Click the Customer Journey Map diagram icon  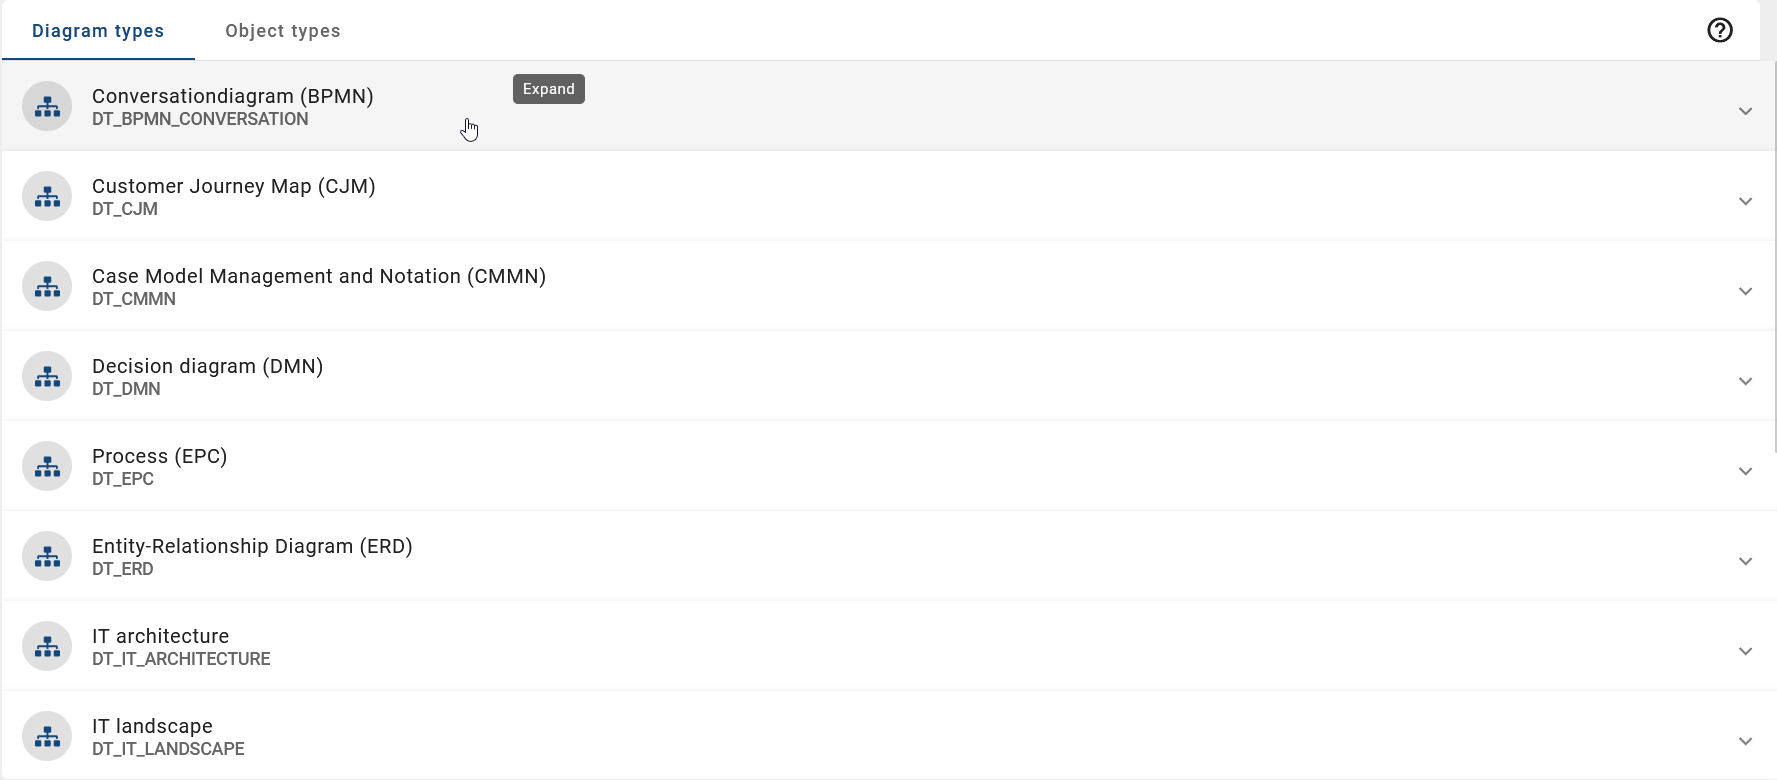coord(46,196)
